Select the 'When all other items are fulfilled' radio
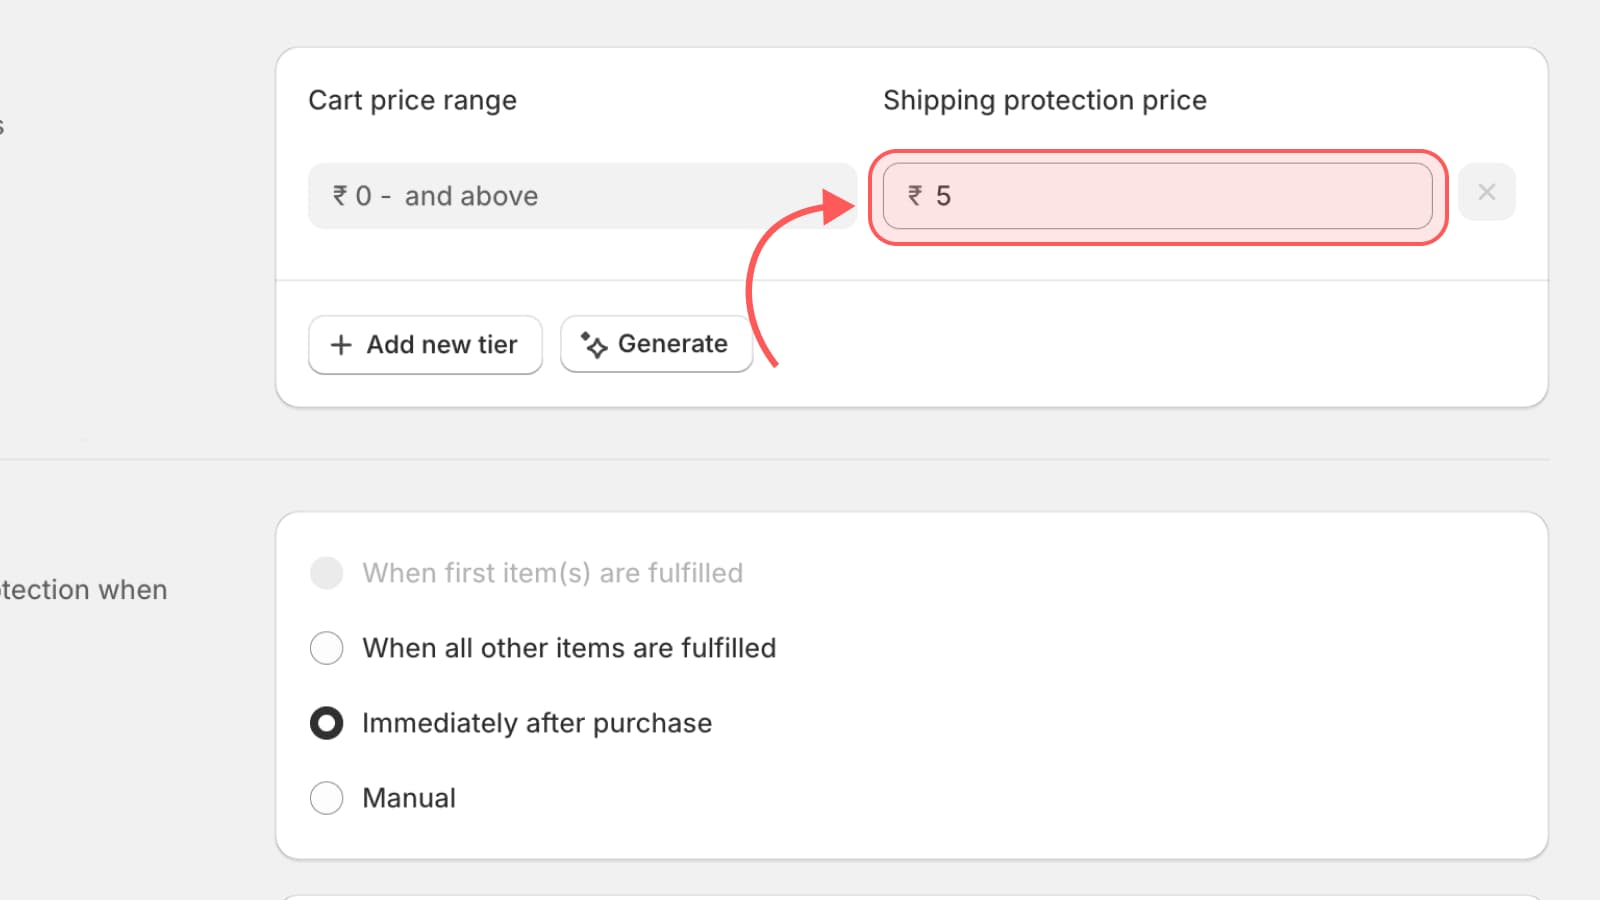Image resolution: width=1600 pixels, height=900 pixels. click(x=326, y=648)
